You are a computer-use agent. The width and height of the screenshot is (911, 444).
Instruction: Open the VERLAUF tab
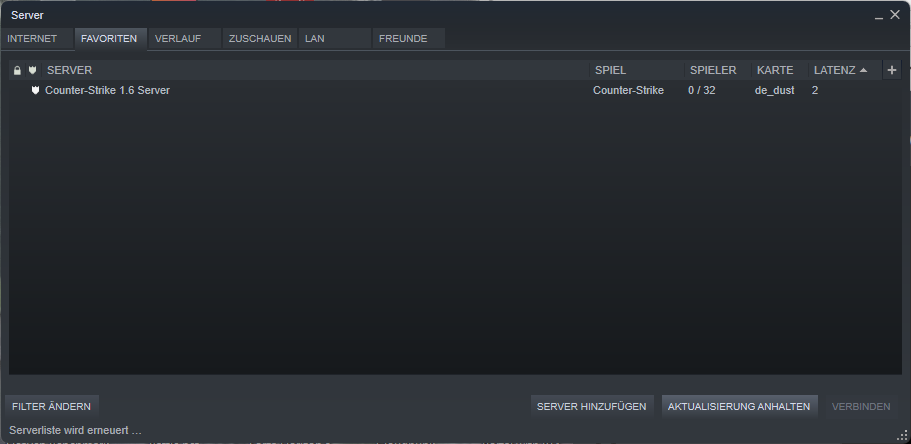[x=185, y=38]
